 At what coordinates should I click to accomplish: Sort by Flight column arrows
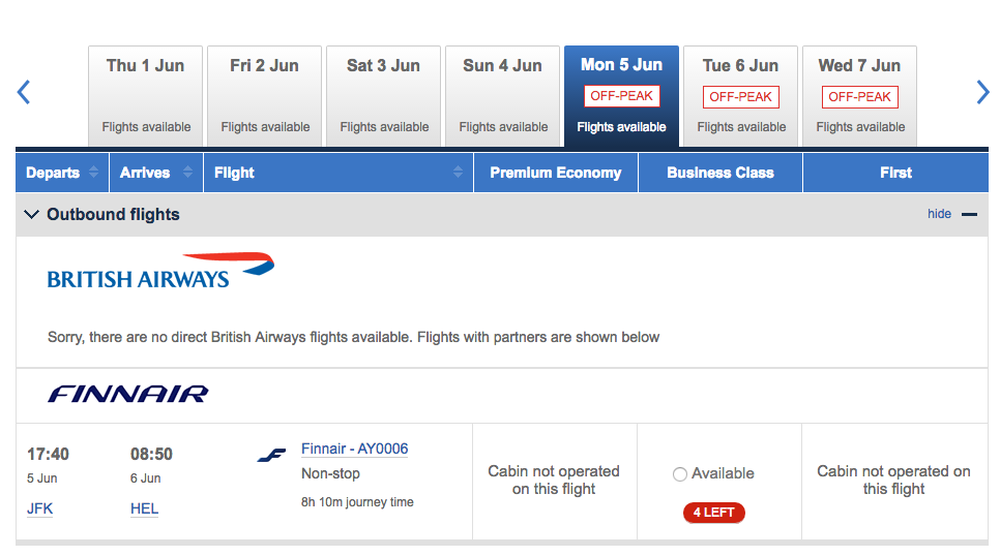458,172
